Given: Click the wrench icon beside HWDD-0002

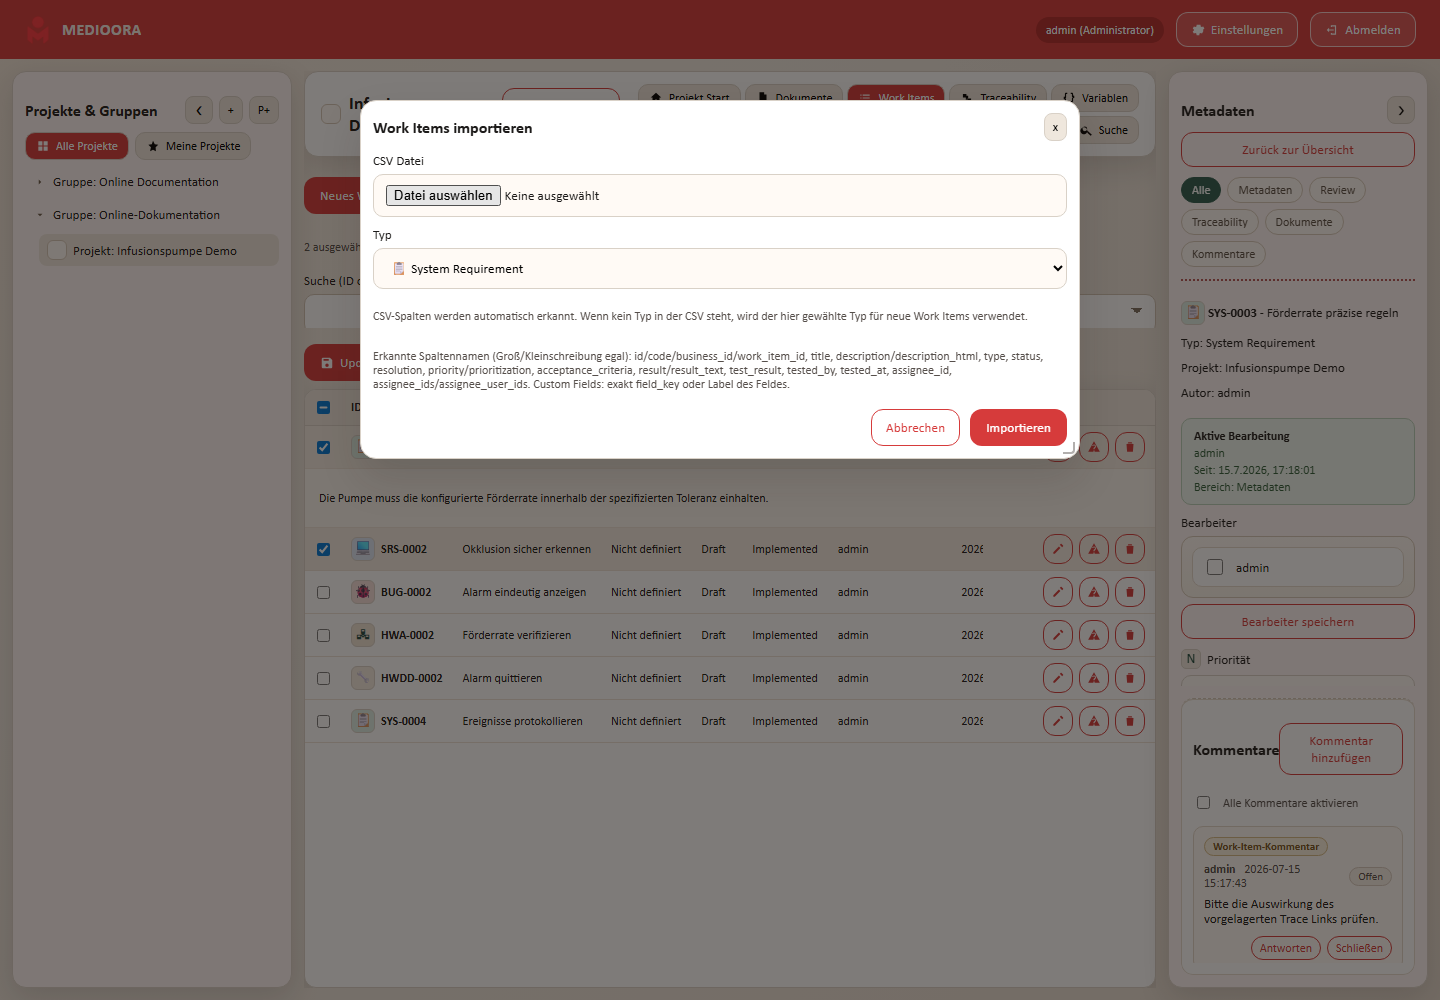Looking at the screenshot, I should 363,678.
